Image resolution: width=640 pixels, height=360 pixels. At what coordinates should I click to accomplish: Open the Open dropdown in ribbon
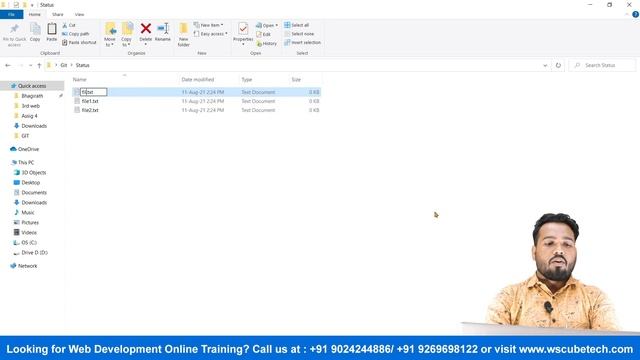tap(267, 25)
